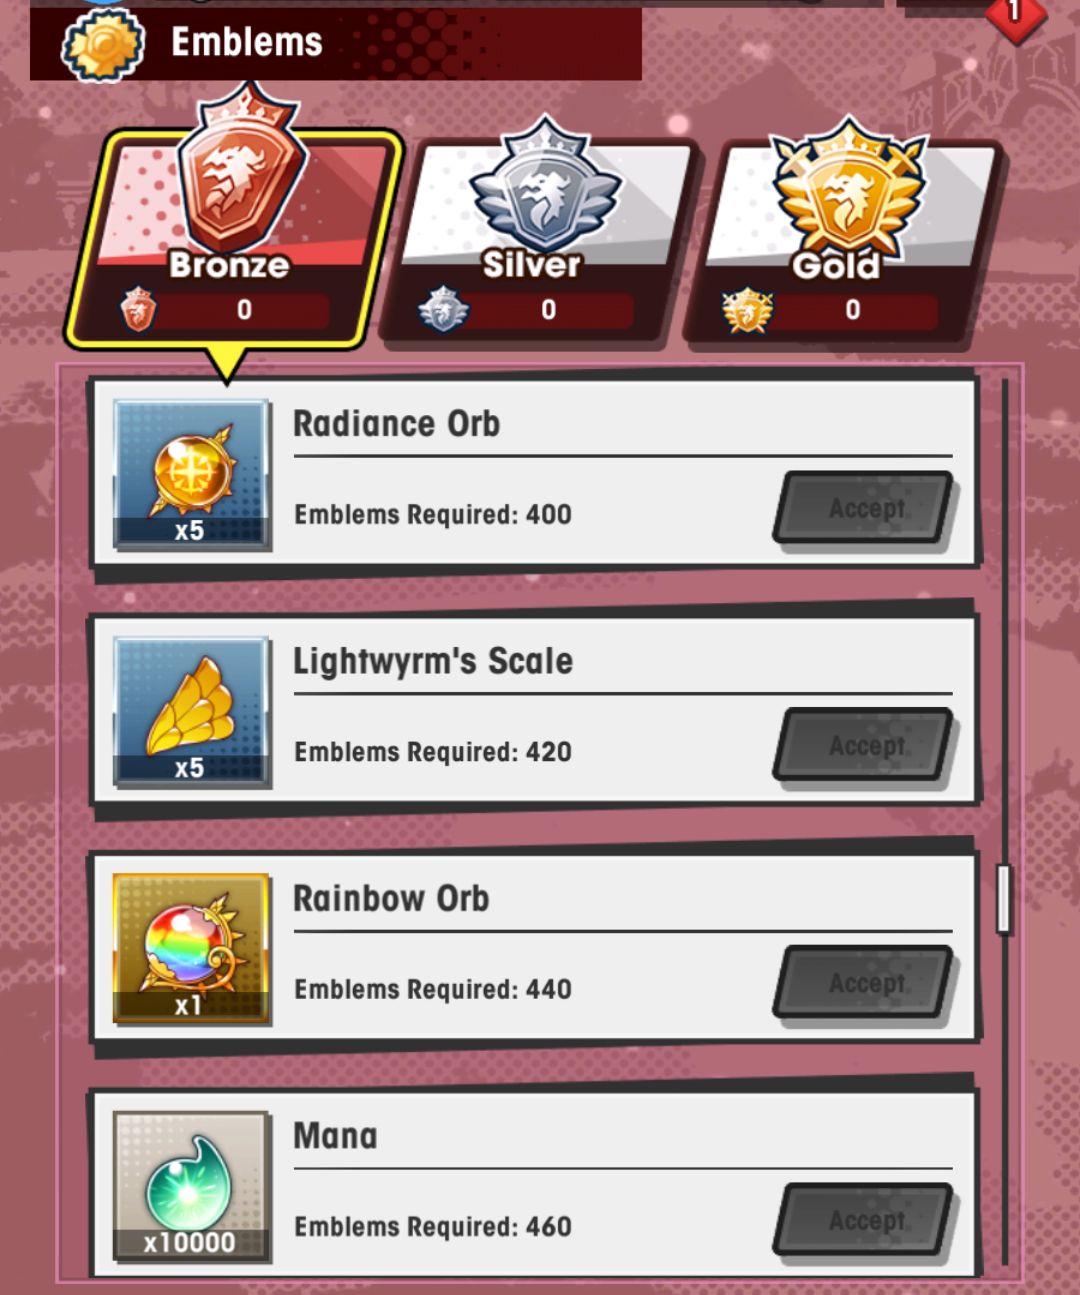Tap the Rainbow Orb item icon
1080x1295 pixels.
190,948
